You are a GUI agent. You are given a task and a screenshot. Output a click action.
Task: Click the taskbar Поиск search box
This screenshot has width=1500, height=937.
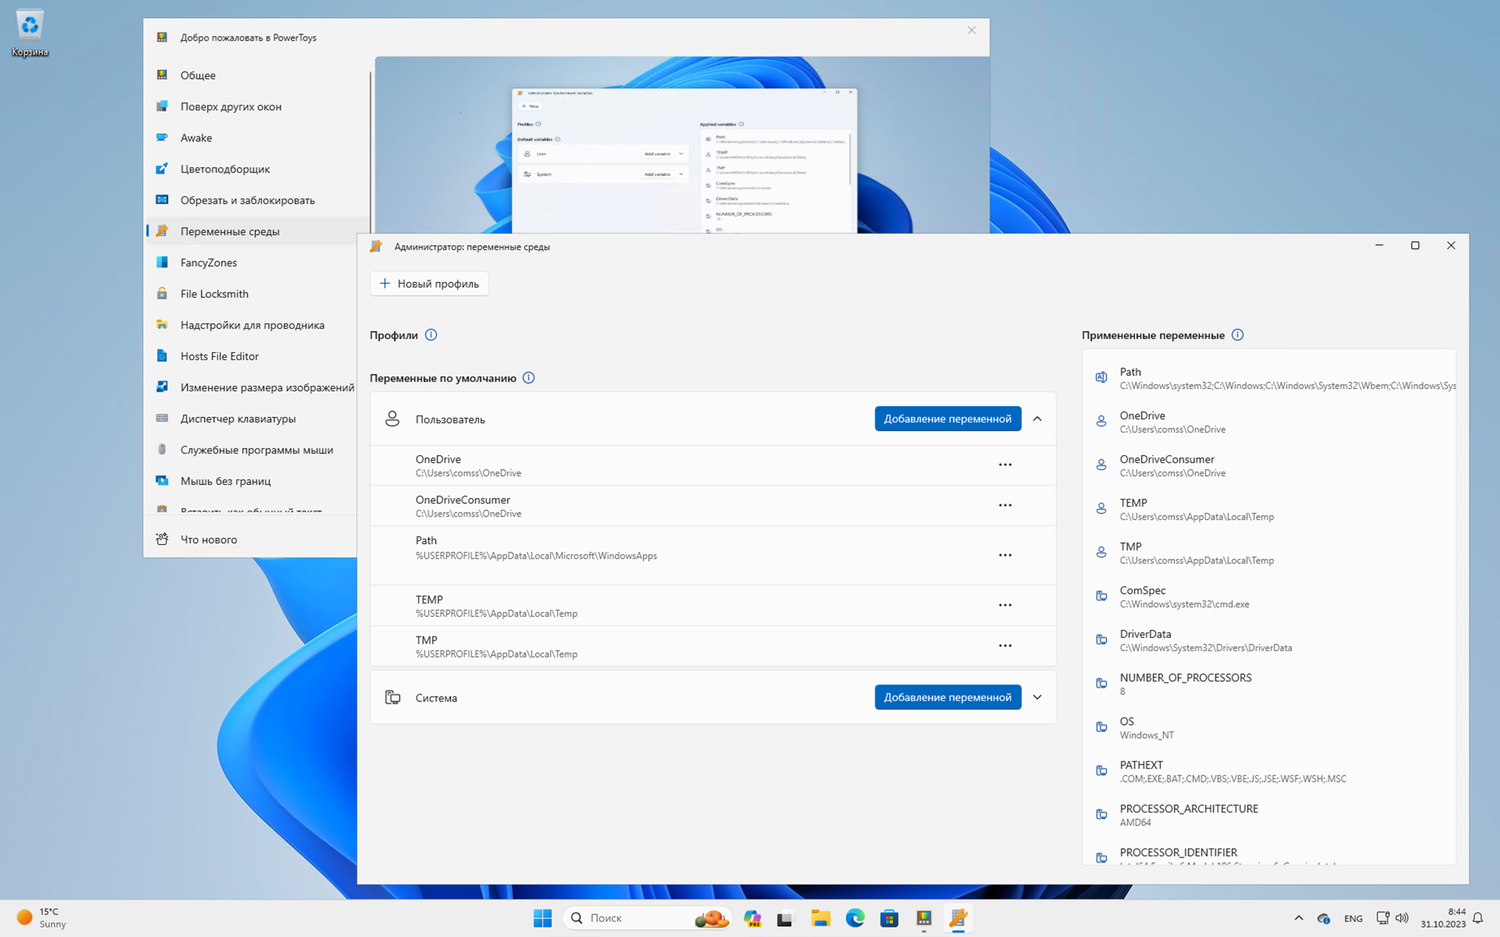click(x=648, y=918)
